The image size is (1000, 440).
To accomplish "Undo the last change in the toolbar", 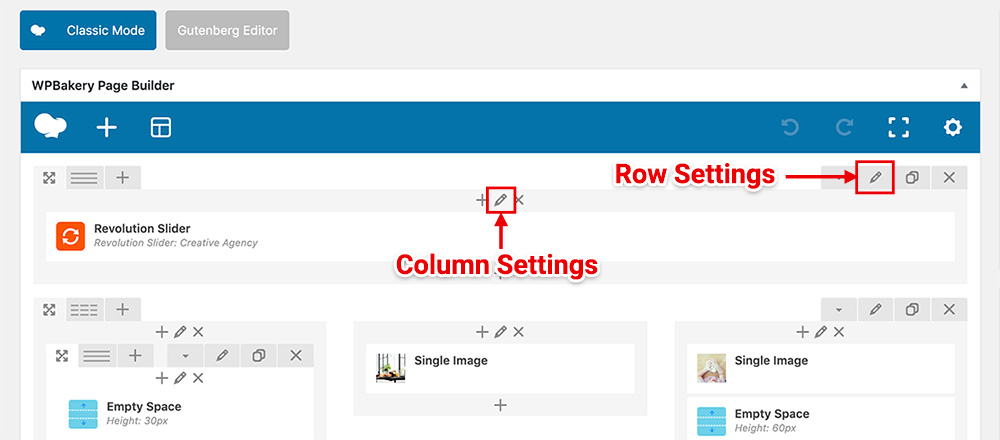I will point(790,128).
